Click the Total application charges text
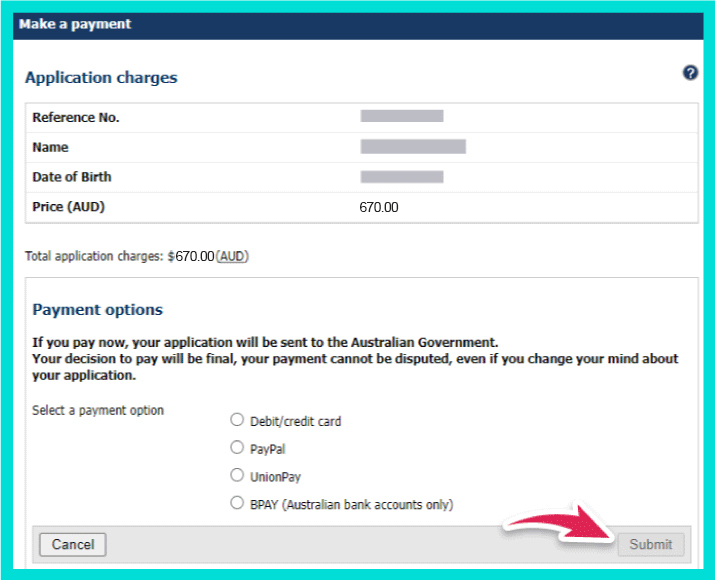The width and height of the screenshot is (715, 580). (119, 256)
